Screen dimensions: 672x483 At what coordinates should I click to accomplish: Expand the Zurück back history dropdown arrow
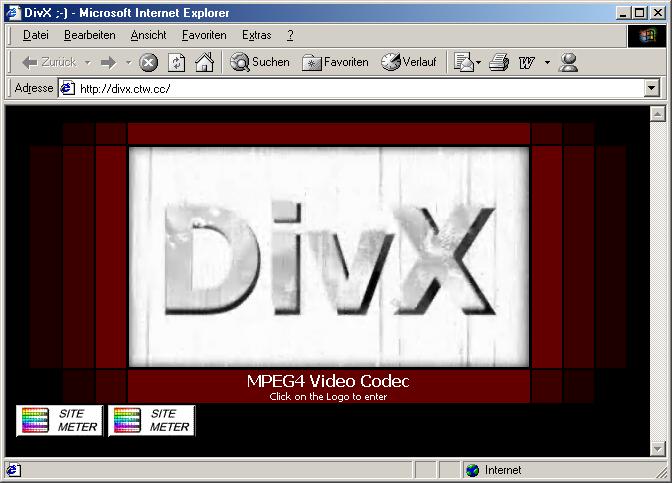(87, 62)
